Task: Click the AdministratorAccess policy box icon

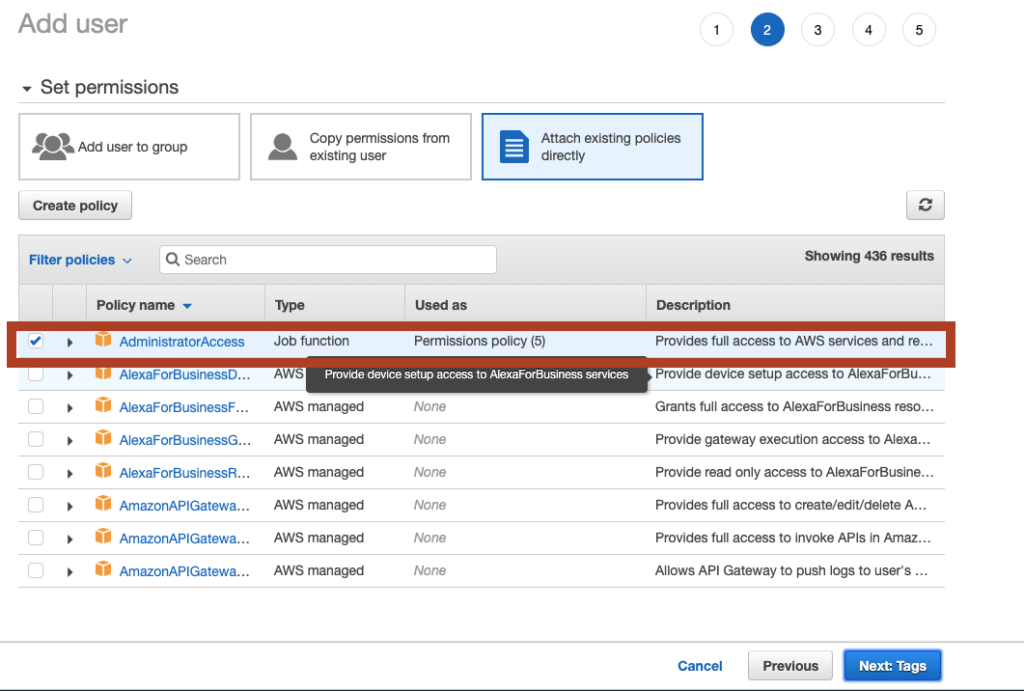Action: tap(103, 339)
